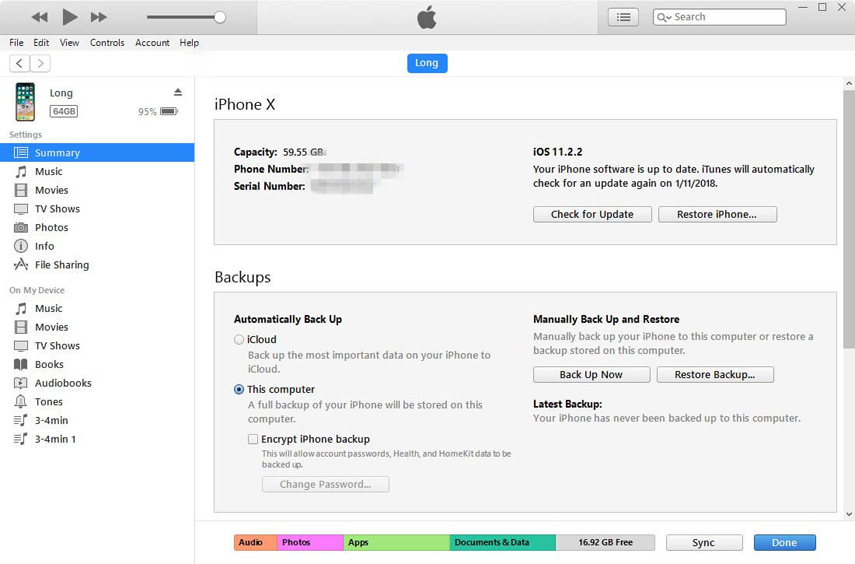Click the Audiobooks icon
The height and width of the screenshot is (564, 855).
coord(21,383)
